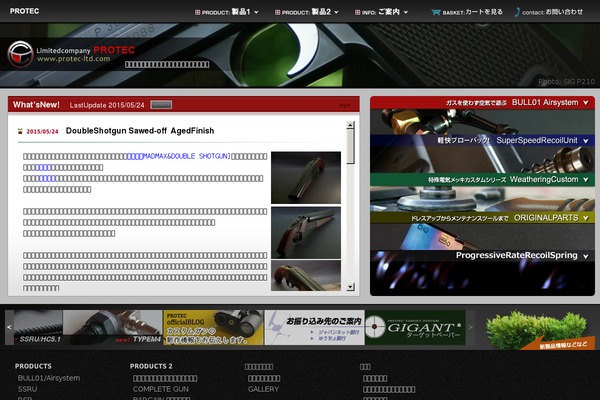Open the GIGANT target paper banner

(x=415, y=327)
